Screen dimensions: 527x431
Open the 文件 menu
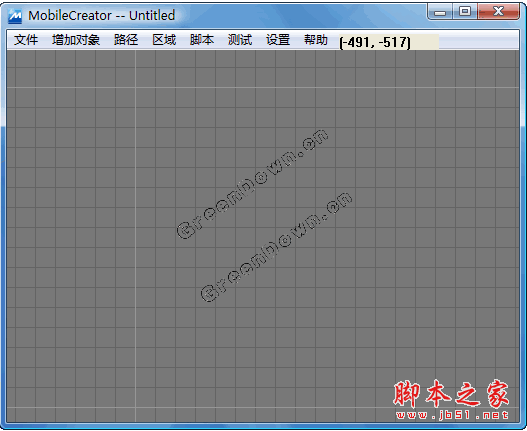point(26,40)
